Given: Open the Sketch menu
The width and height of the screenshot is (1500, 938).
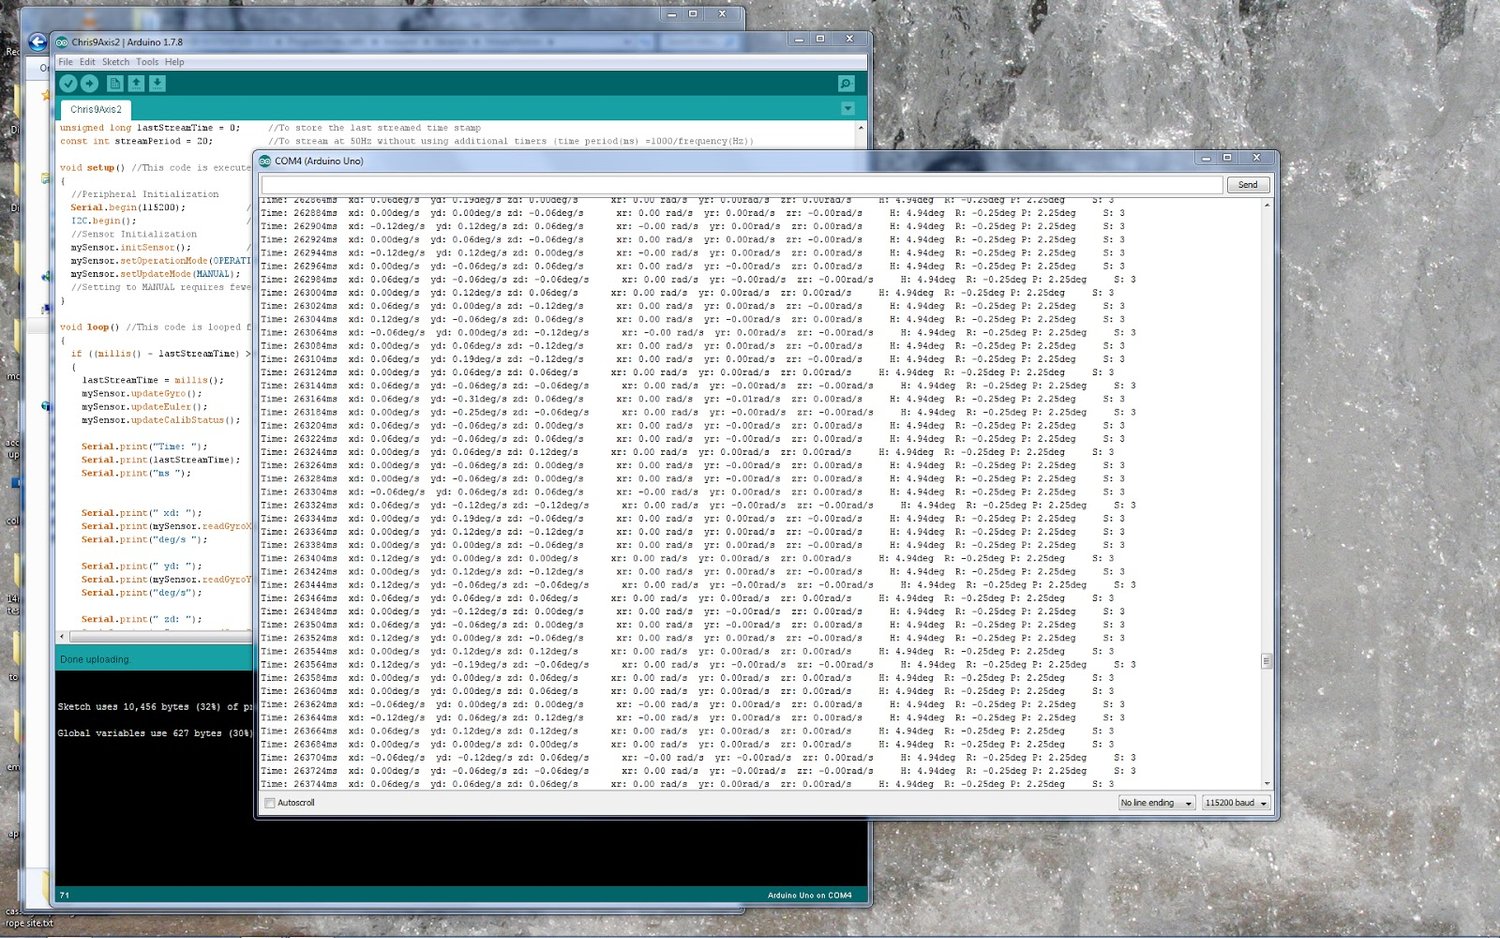Looking at the screenshot, I should (116, 62).
